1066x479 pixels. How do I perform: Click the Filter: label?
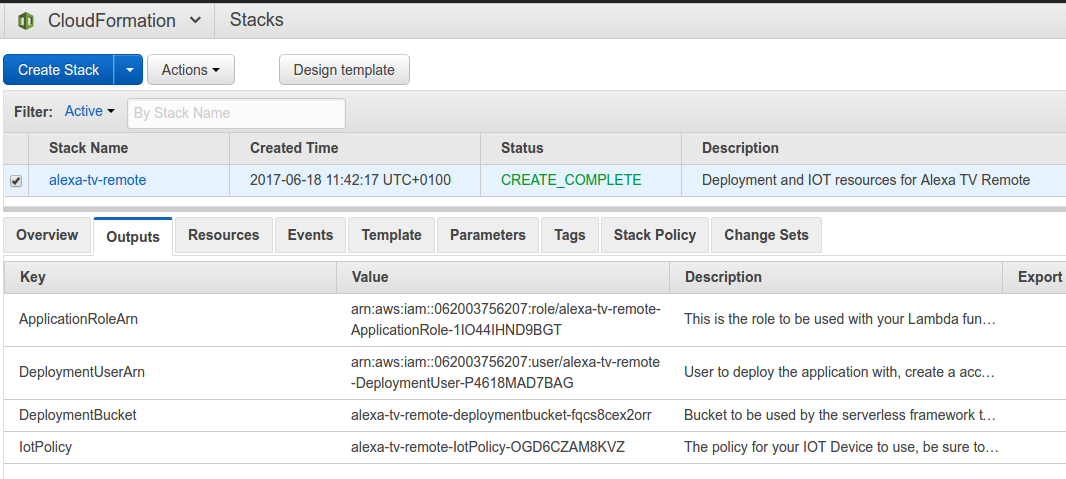33,112
